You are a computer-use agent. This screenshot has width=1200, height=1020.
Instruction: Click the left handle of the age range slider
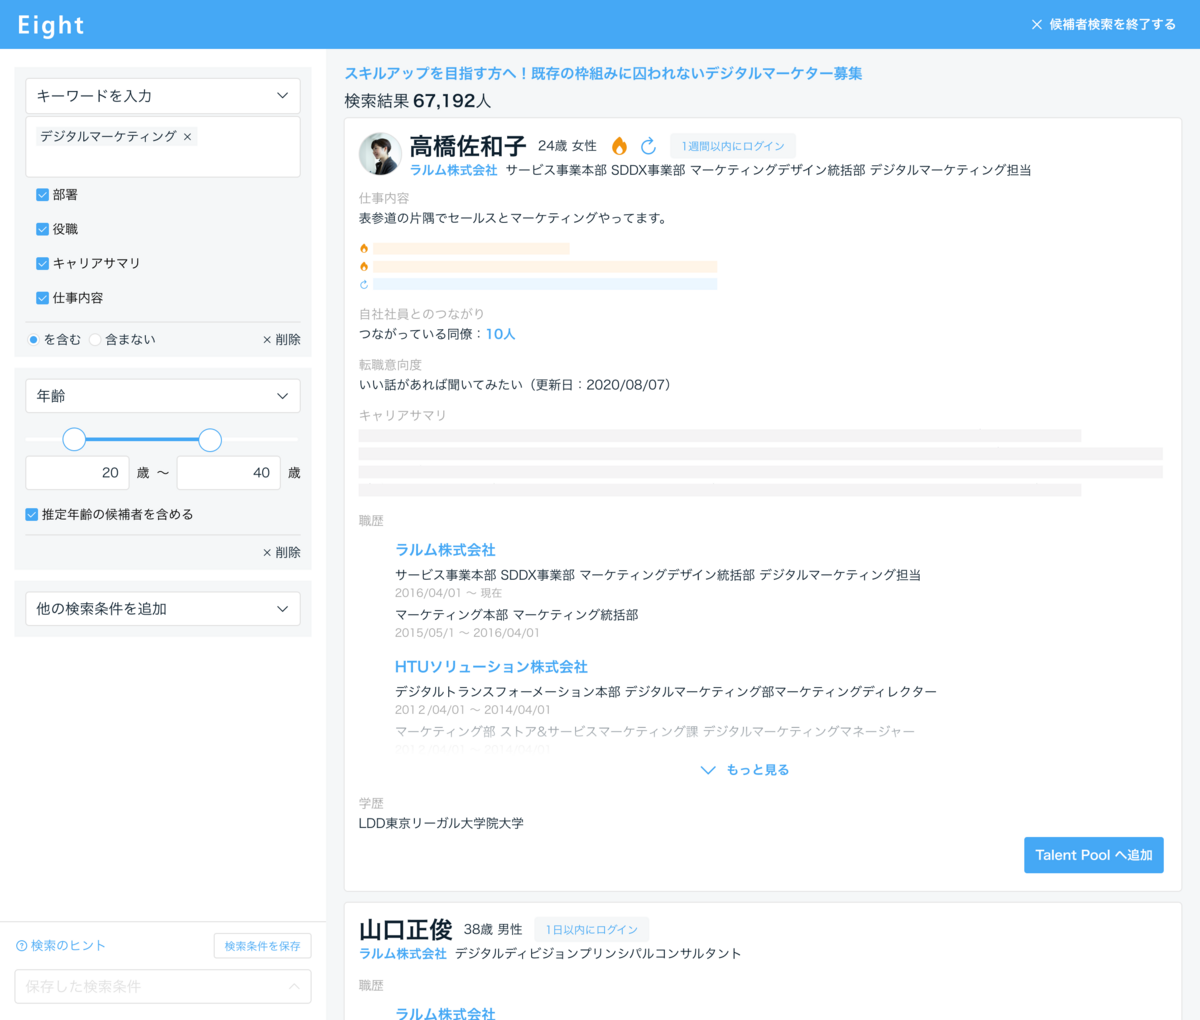tap(74, 439)
